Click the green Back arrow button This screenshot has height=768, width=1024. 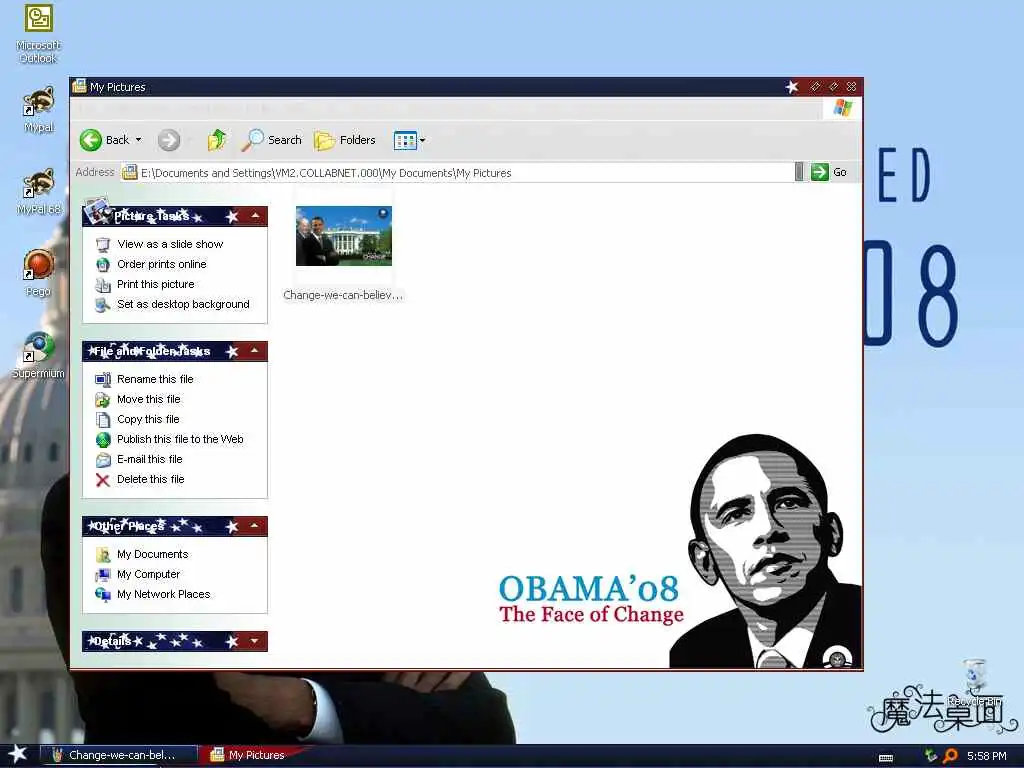(x=91, y=140)
